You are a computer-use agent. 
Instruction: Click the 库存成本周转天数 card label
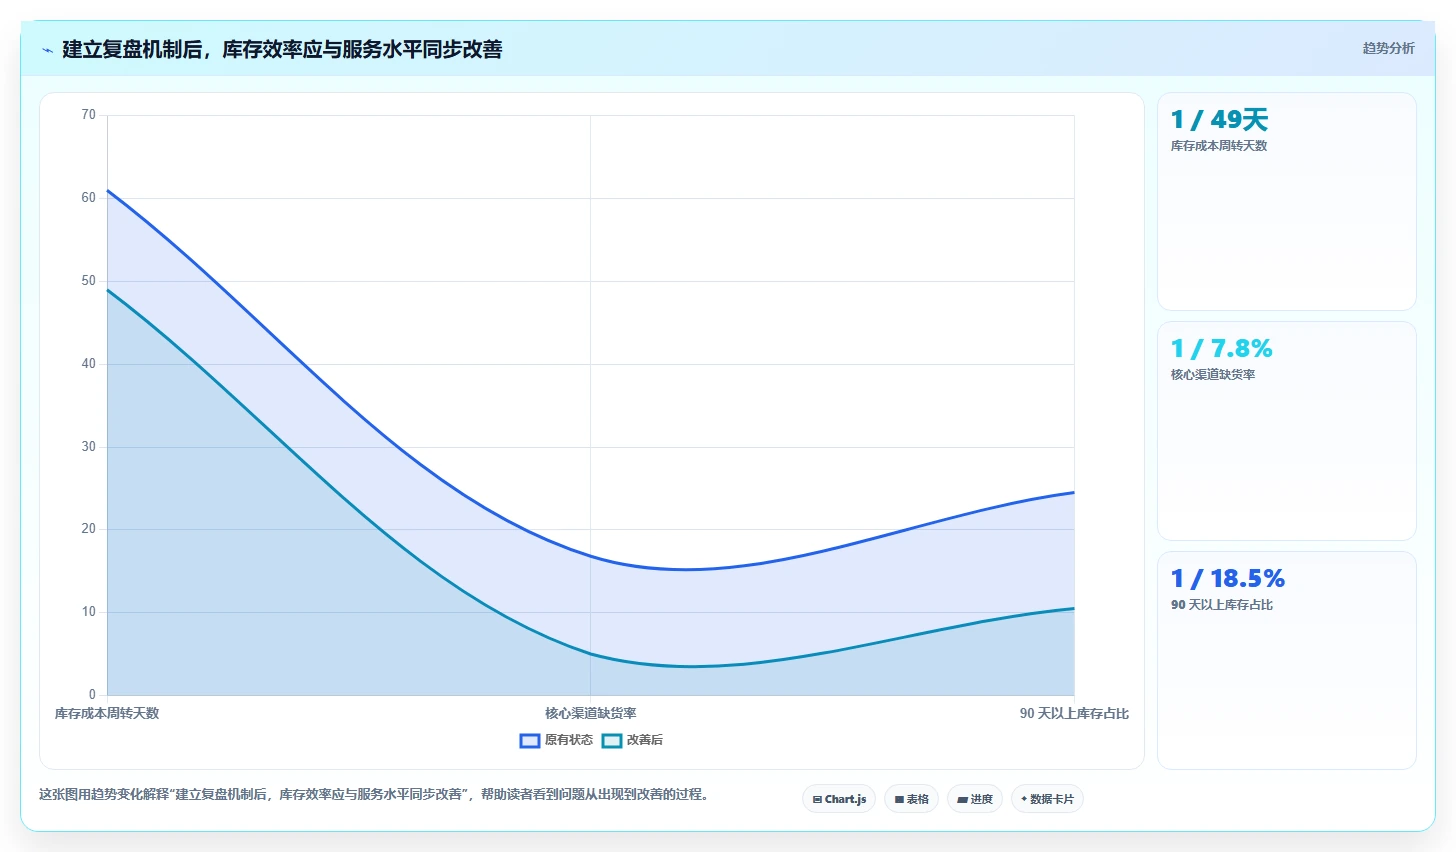pos(1218,146)
